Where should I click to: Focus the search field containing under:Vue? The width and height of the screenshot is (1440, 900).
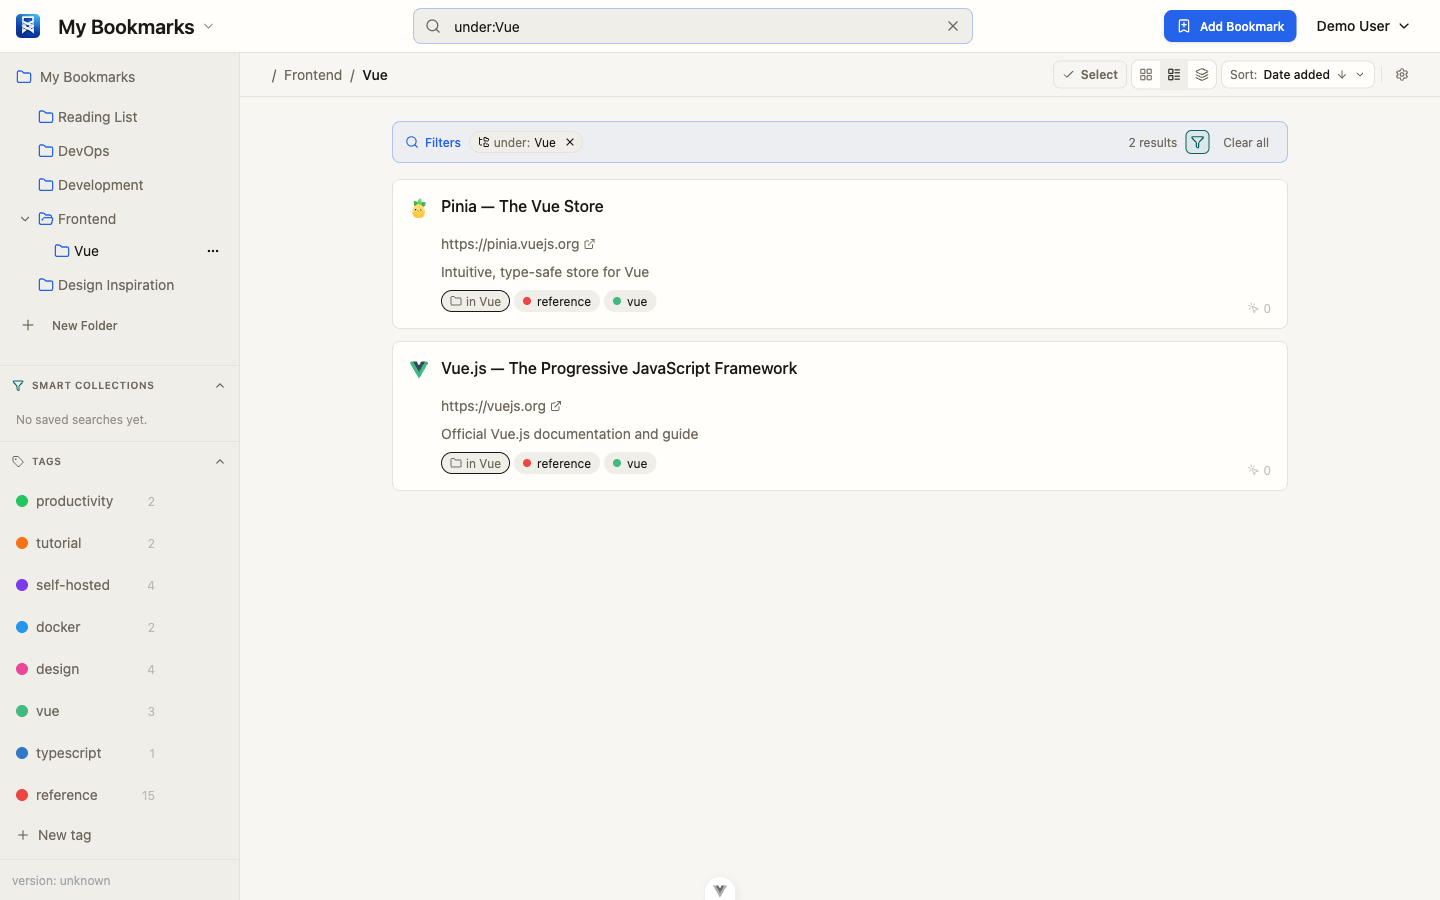tap(692, 27)
